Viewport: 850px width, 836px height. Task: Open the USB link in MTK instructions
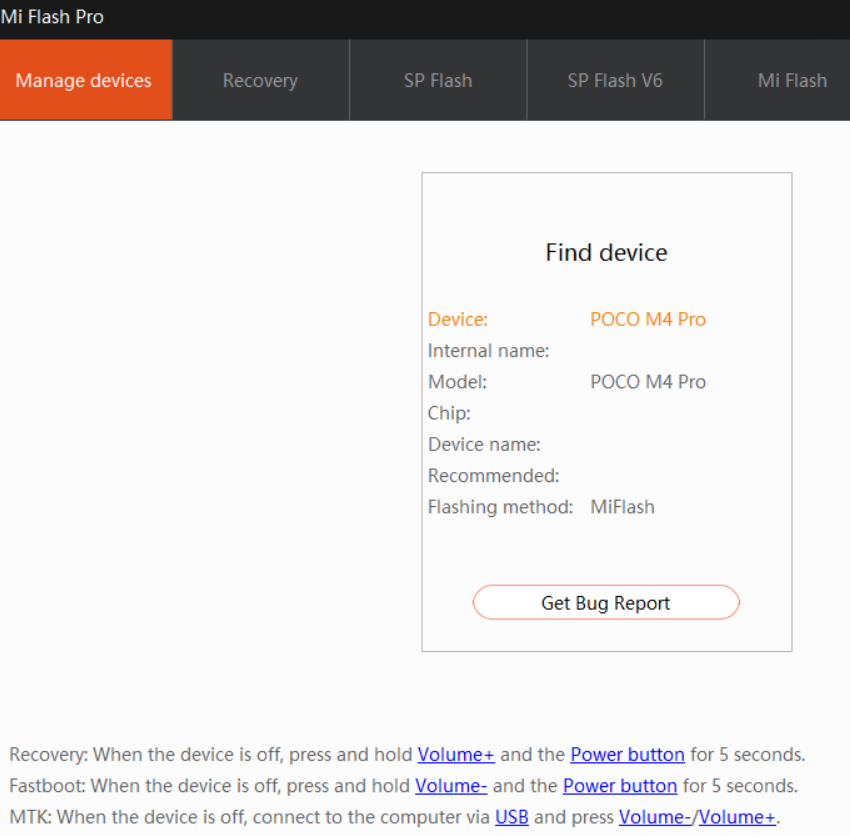(512, 817)
